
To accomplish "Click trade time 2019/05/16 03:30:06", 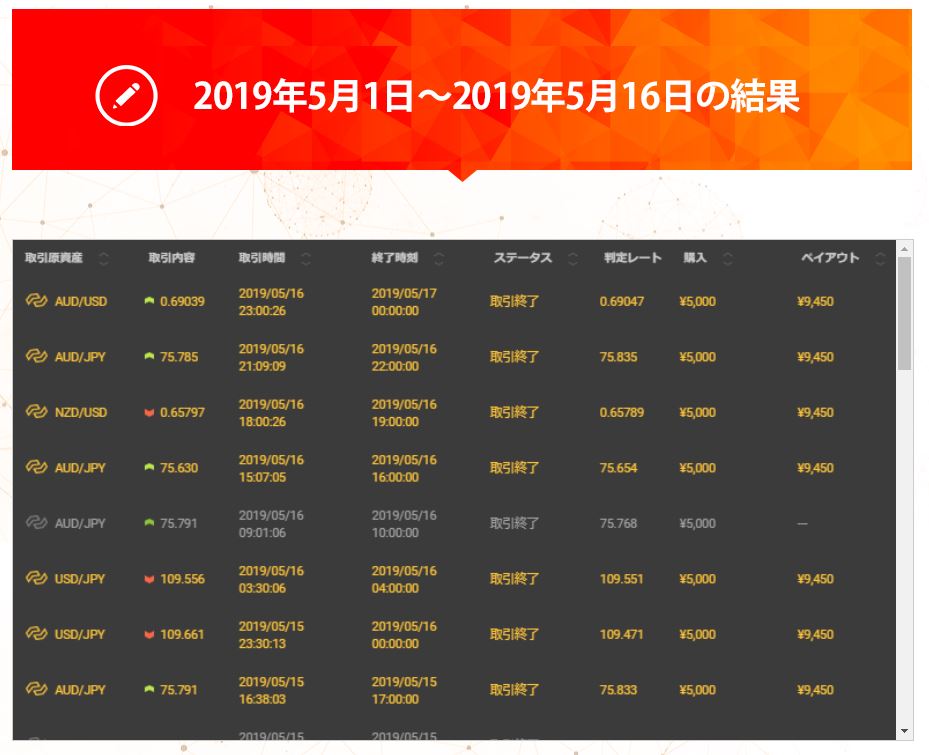I will click(271, 580).
